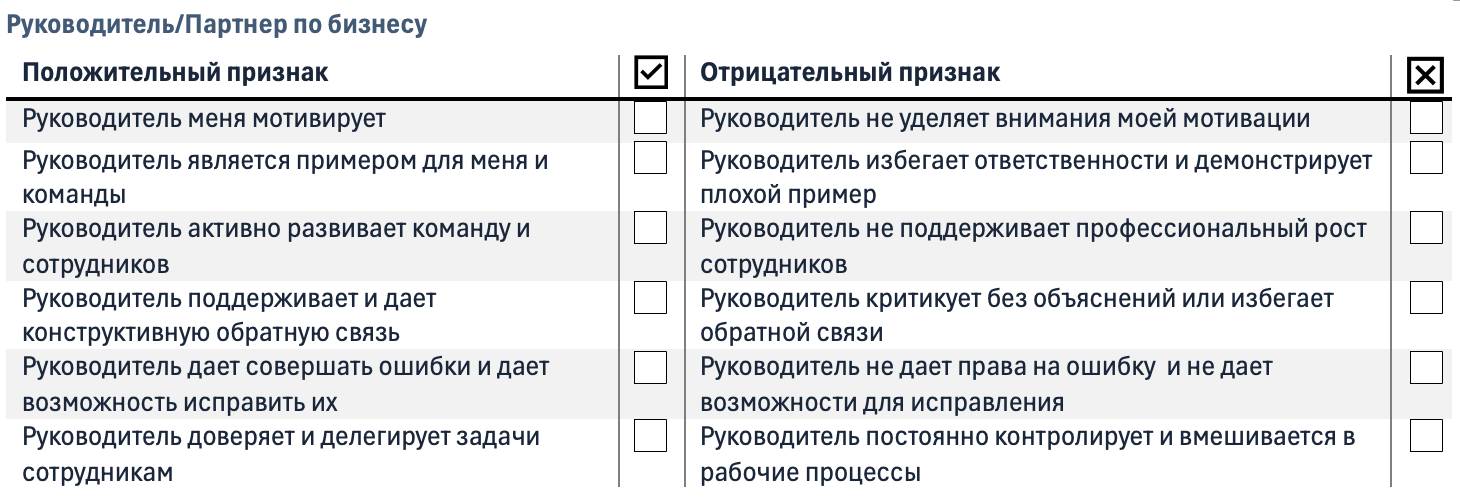Click the "Руководитель/Партнер по бизнесу" section heading
The image size is (1460, 502).
point(217,25)
